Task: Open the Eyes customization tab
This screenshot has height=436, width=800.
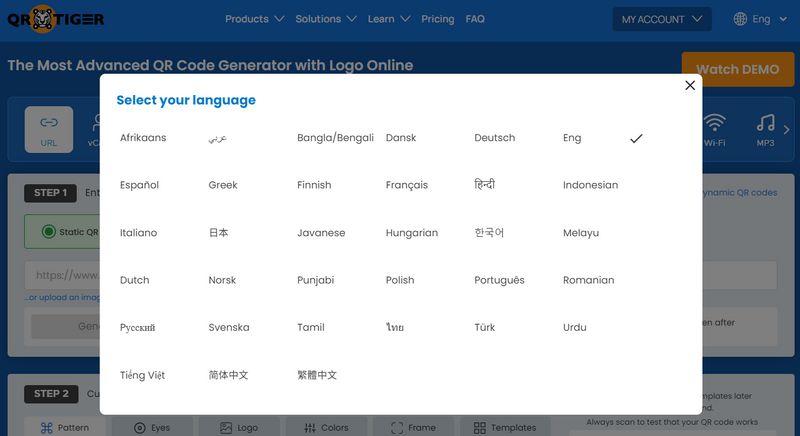Action: [152, 427]
